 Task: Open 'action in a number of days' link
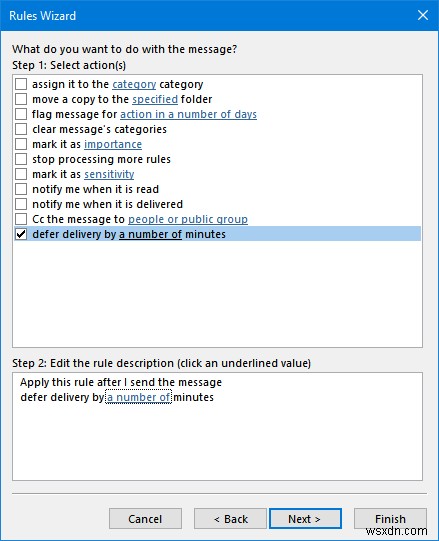tap(188, 114)
